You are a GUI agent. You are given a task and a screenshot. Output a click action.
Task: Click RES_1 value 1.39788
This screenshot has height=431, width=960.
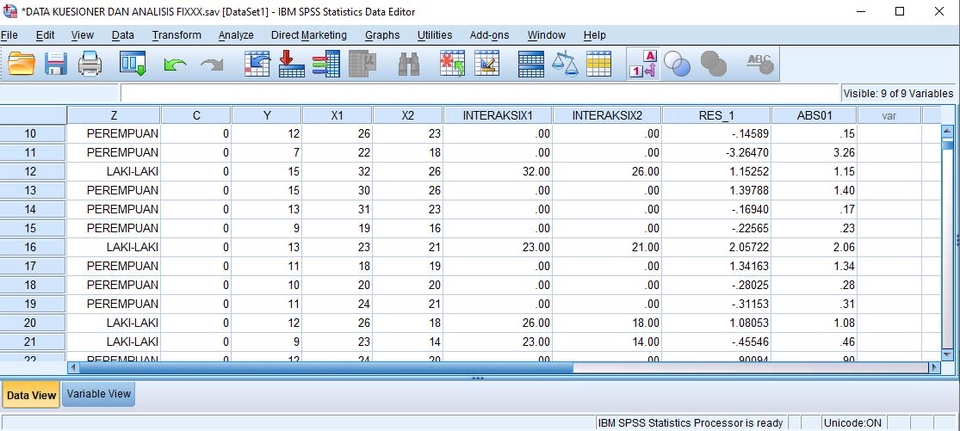click(716, 190)
